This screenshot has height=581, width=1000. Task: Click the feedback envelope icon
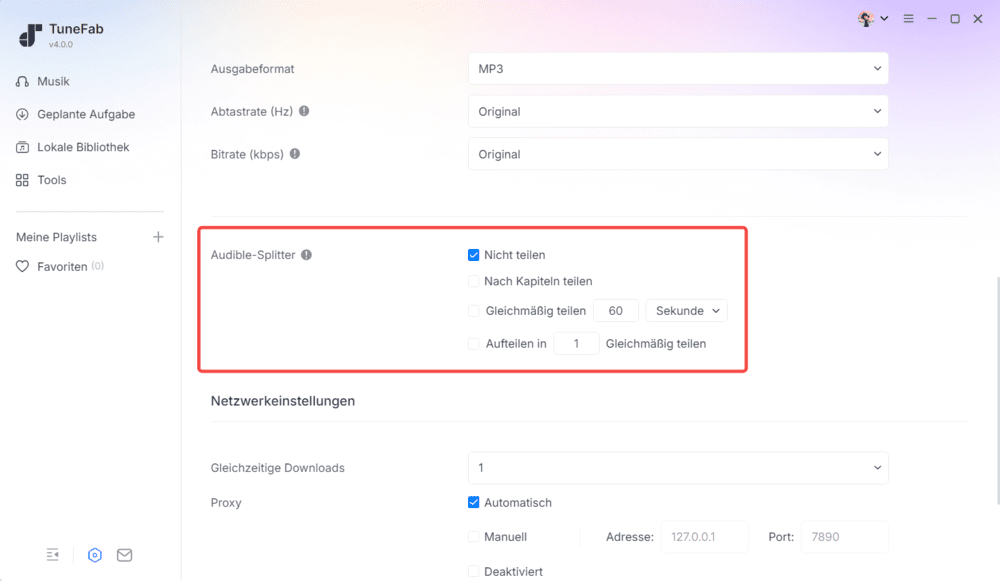[x=124, y=555]
